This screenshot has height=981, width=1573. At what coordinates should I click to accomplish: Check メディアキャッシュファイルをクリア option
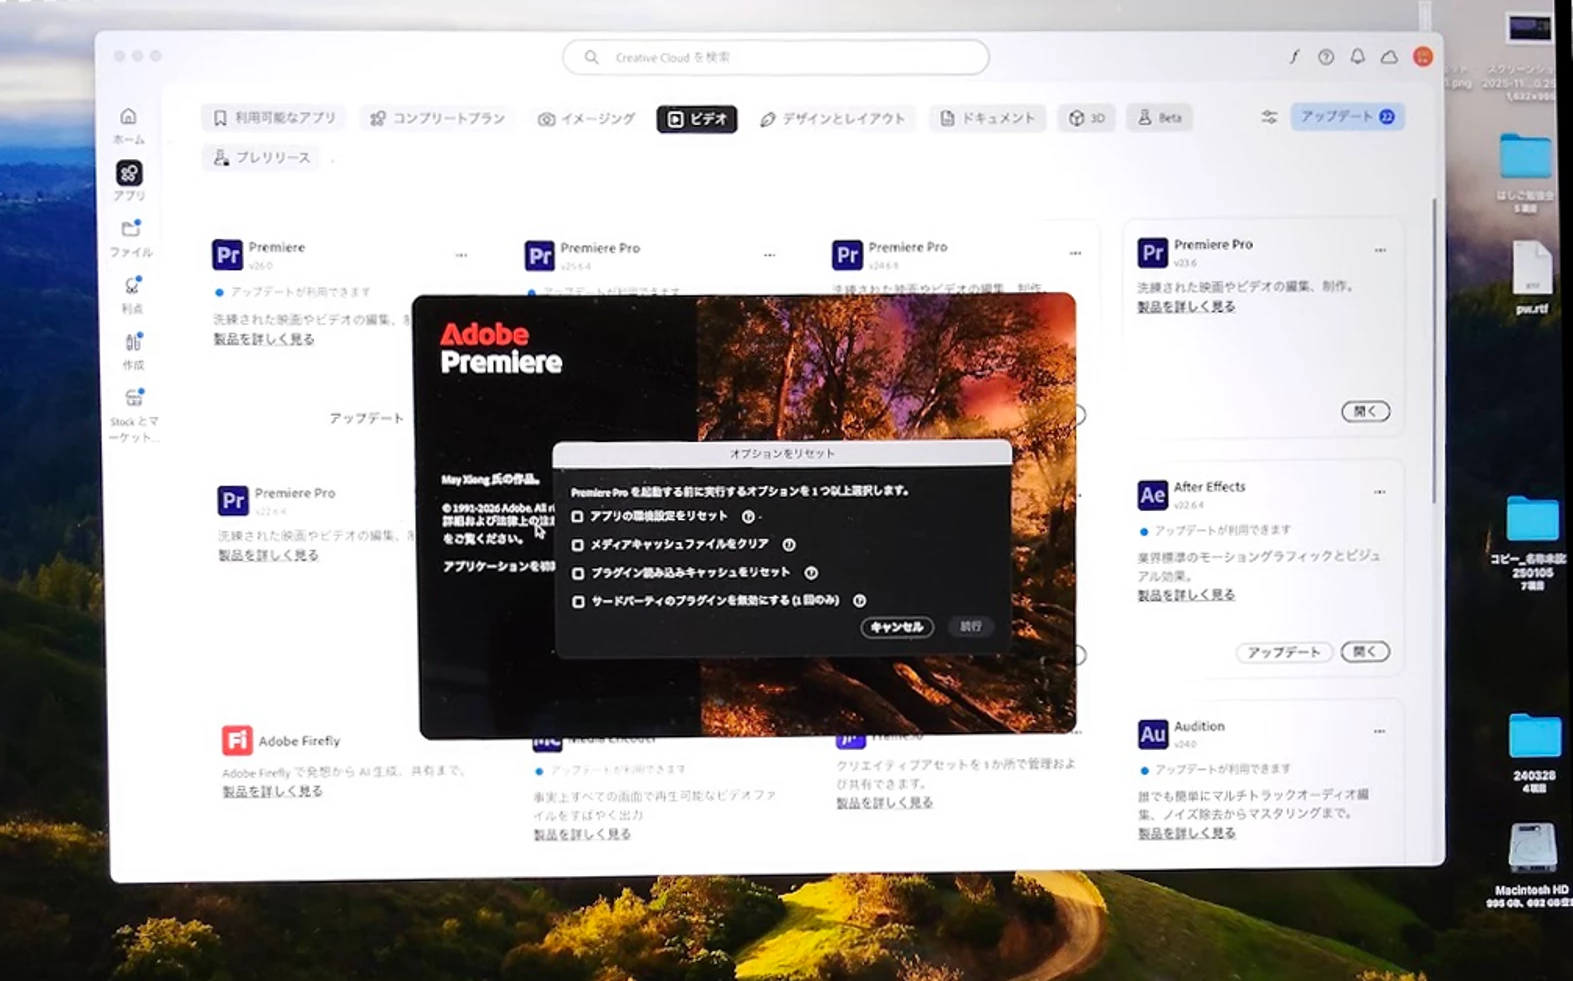click(x=577, y=545)
